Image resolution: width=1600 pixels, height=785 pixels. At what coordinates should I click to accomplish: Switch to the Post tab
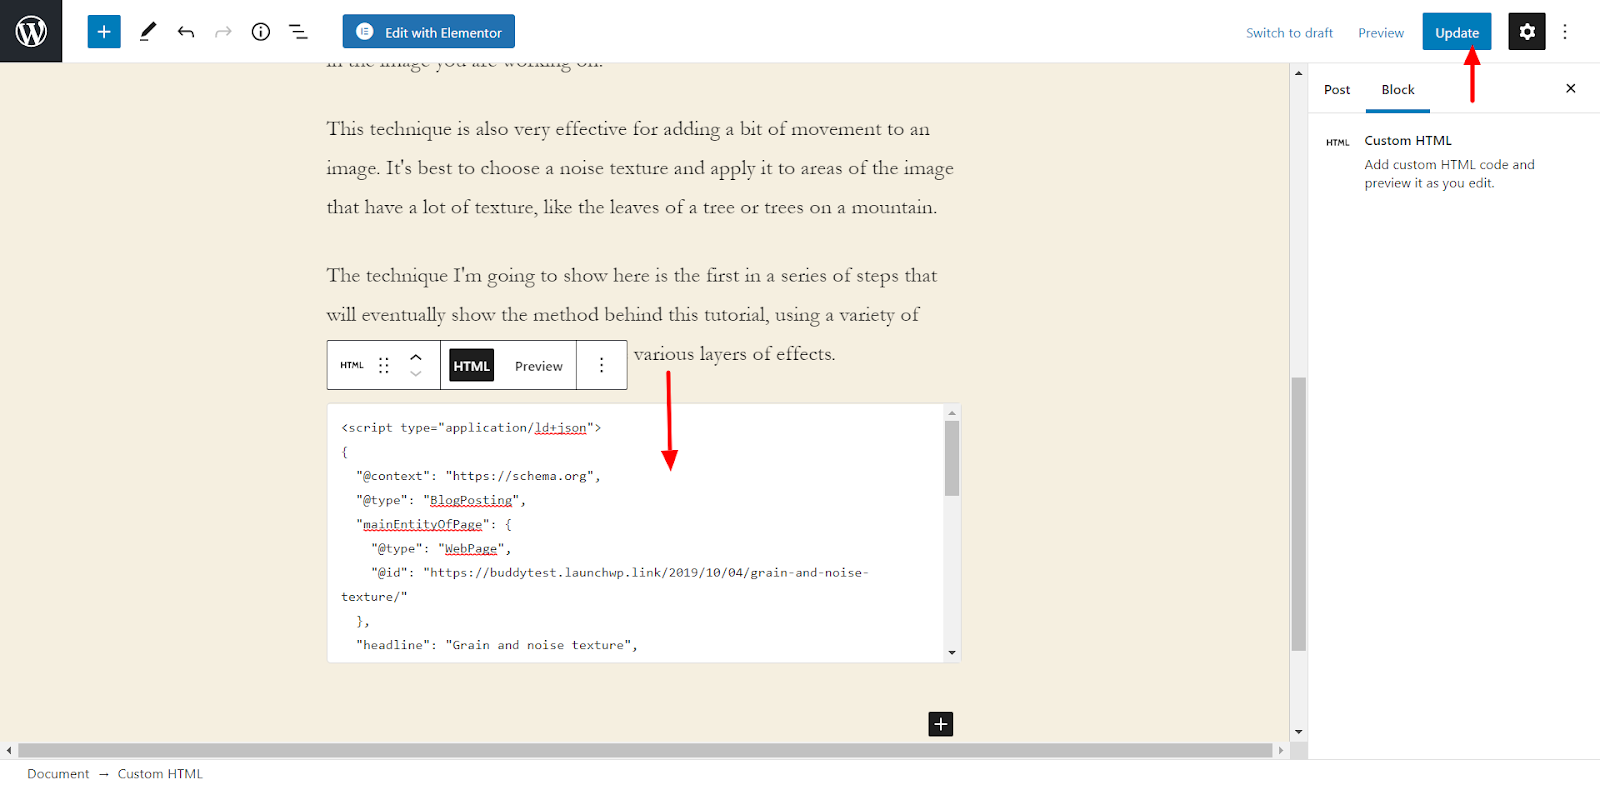point(1337,90)
